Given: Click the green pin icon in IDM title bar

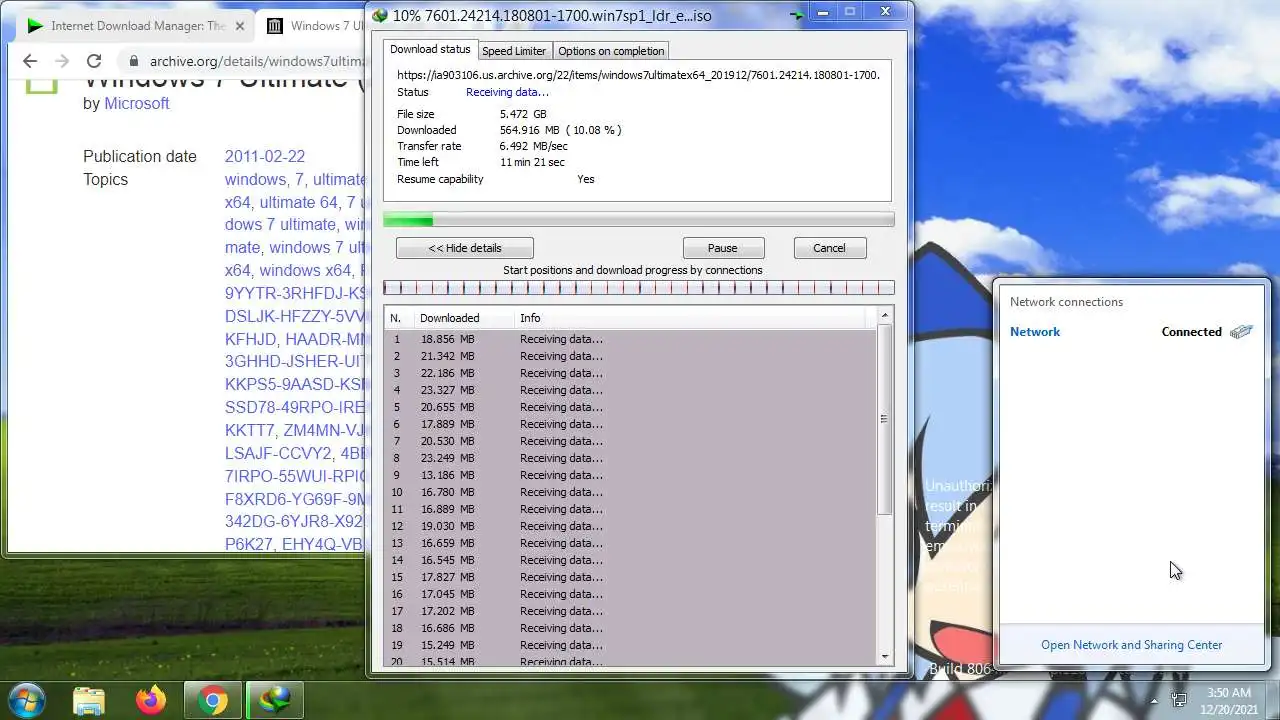Looking at the screenshot, I should click(x=796, y=15).
